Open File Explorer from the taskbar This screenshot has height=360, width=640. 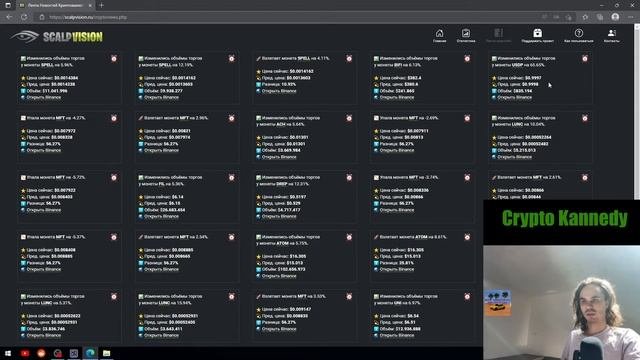pos(107,353)
